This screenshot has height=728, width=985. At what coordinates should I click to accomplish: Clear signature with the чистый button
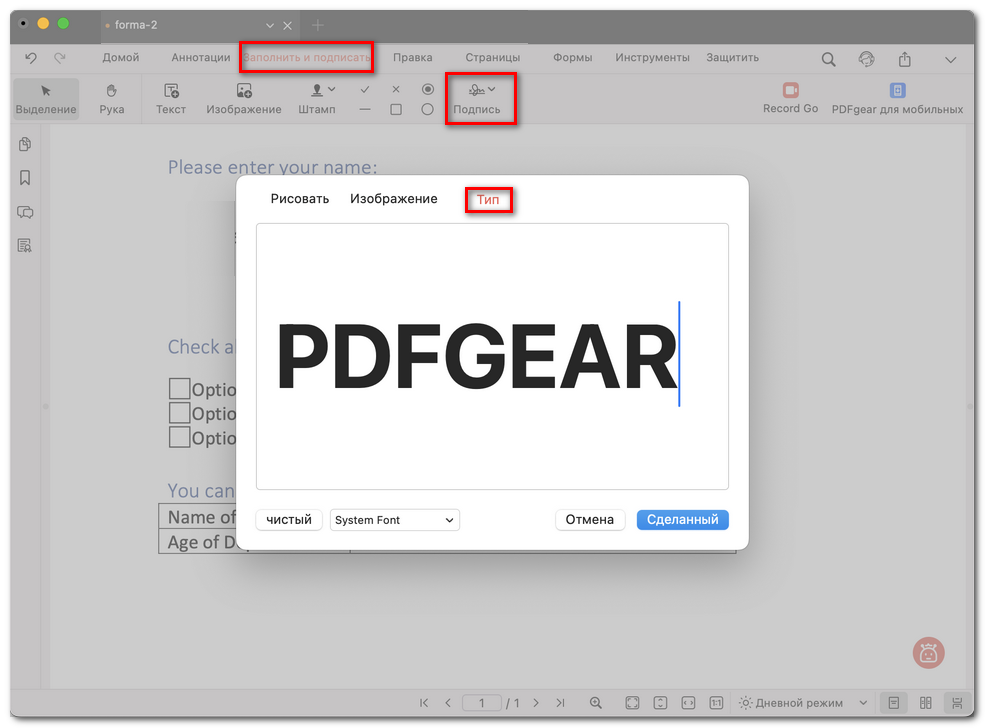click(x=289, y=519)
